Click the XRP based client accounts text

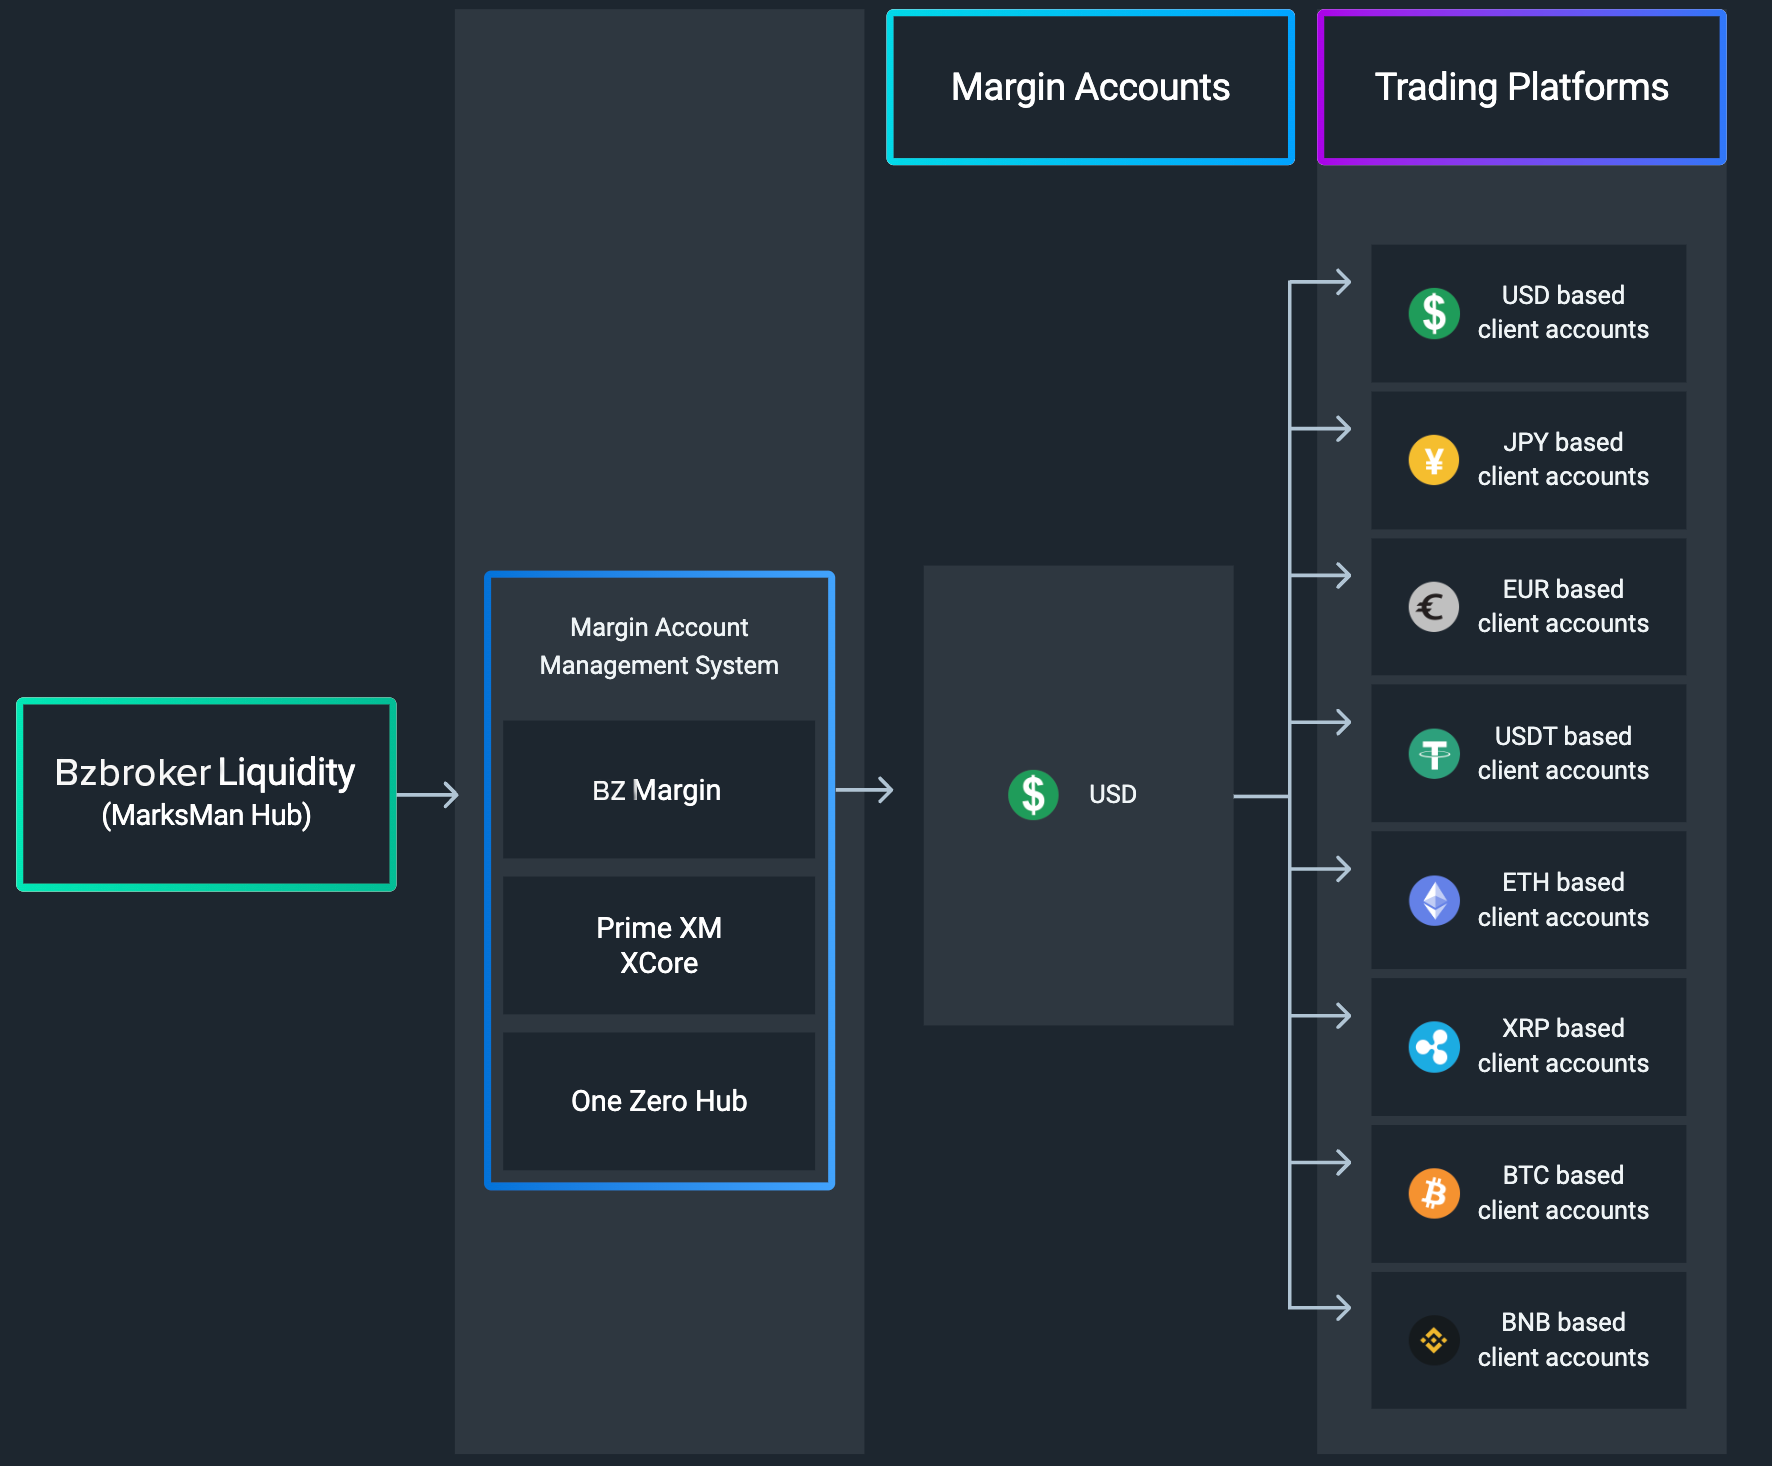[x=1563, y=1046]
